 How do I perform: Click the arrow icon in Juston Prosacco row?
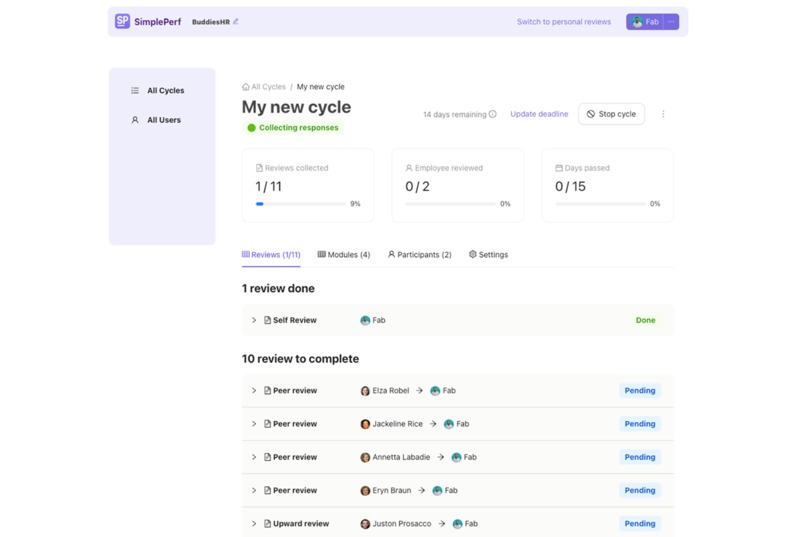click(x=442, y=524)
